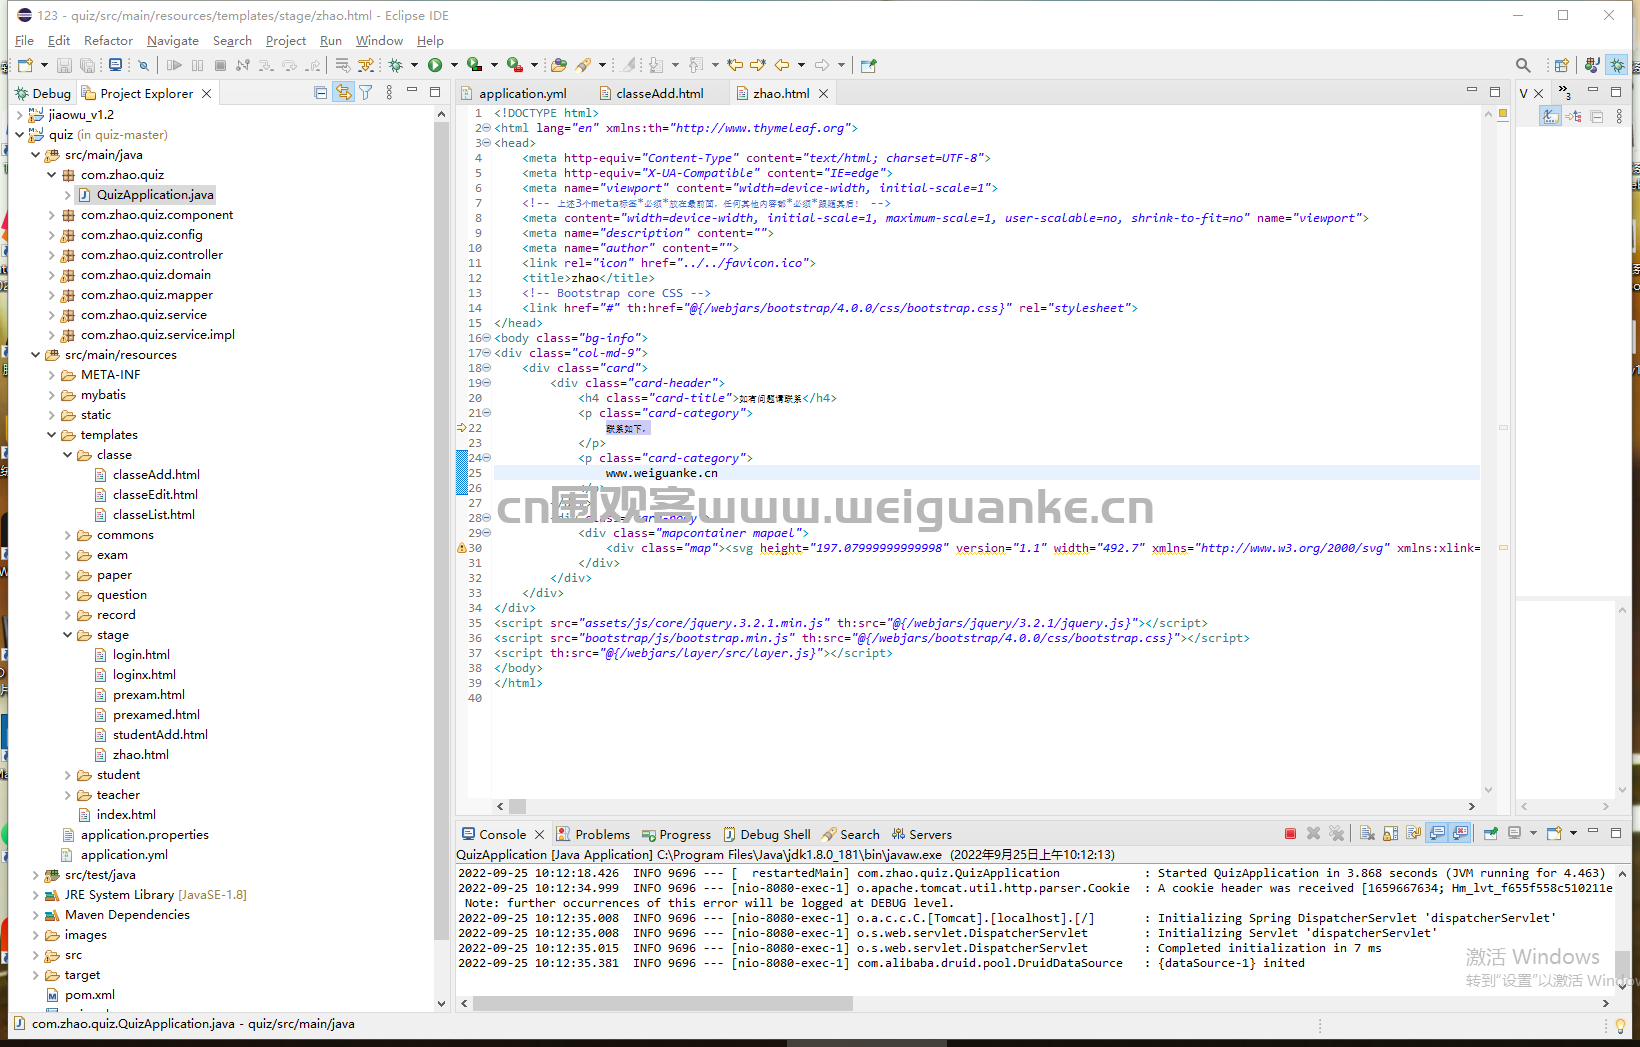Open the Display Selected Console dropdown
This screenshot has height=1047, width=1640.
click(x=1533, y=833)
